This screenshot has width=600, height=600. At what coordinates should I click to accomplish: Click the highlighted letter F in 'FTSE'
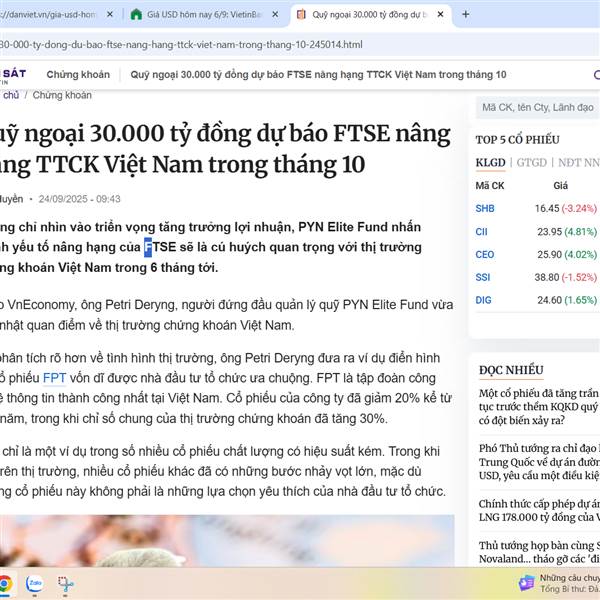coord(148,247)
